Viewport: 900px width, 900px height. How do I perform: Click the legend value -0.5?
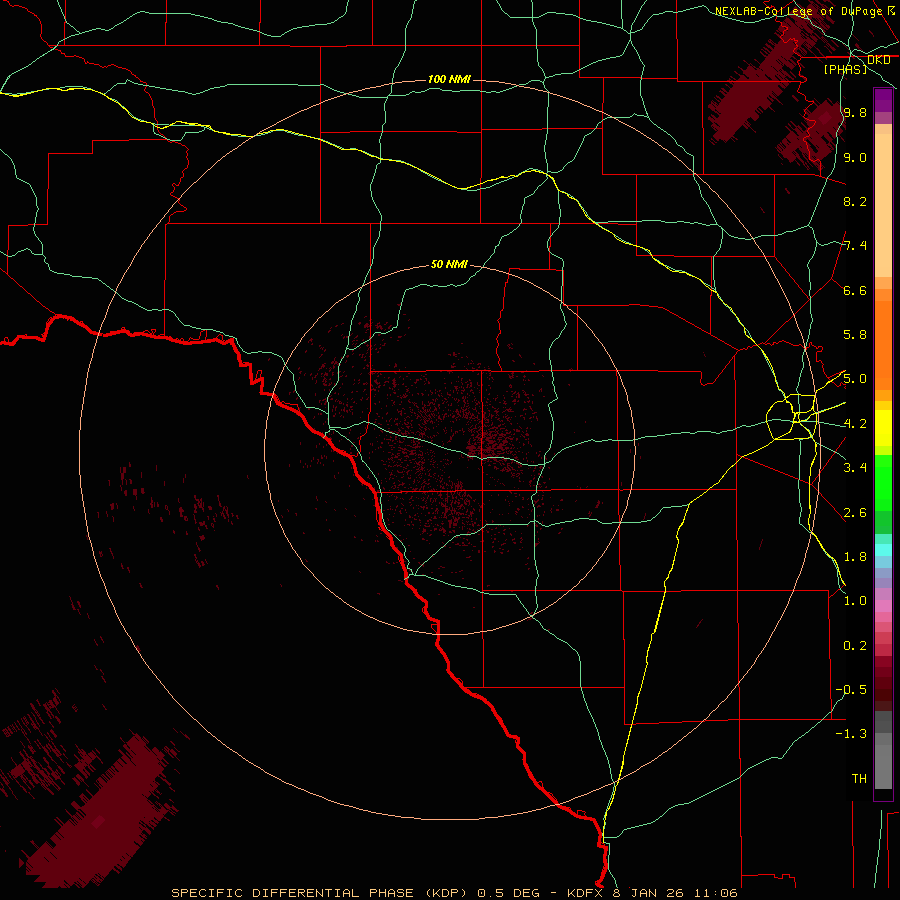coord(851,690)
